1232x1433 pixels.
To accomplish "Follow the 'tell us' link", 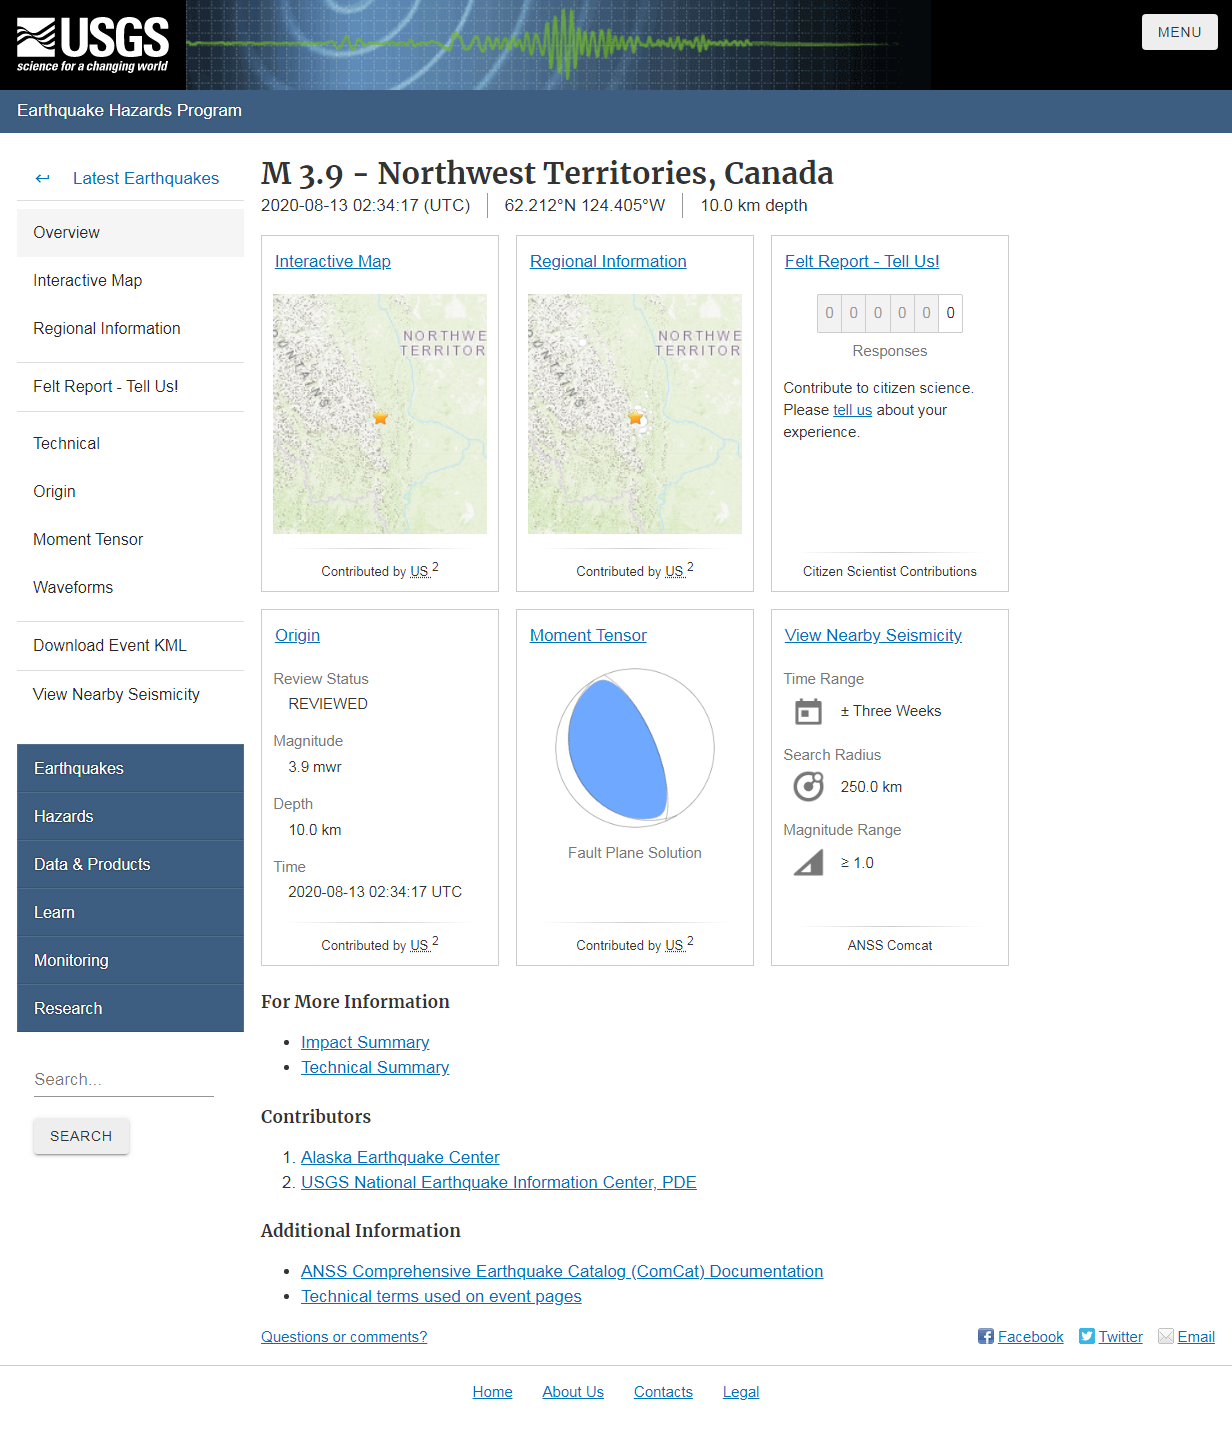I will coord(852,409).
